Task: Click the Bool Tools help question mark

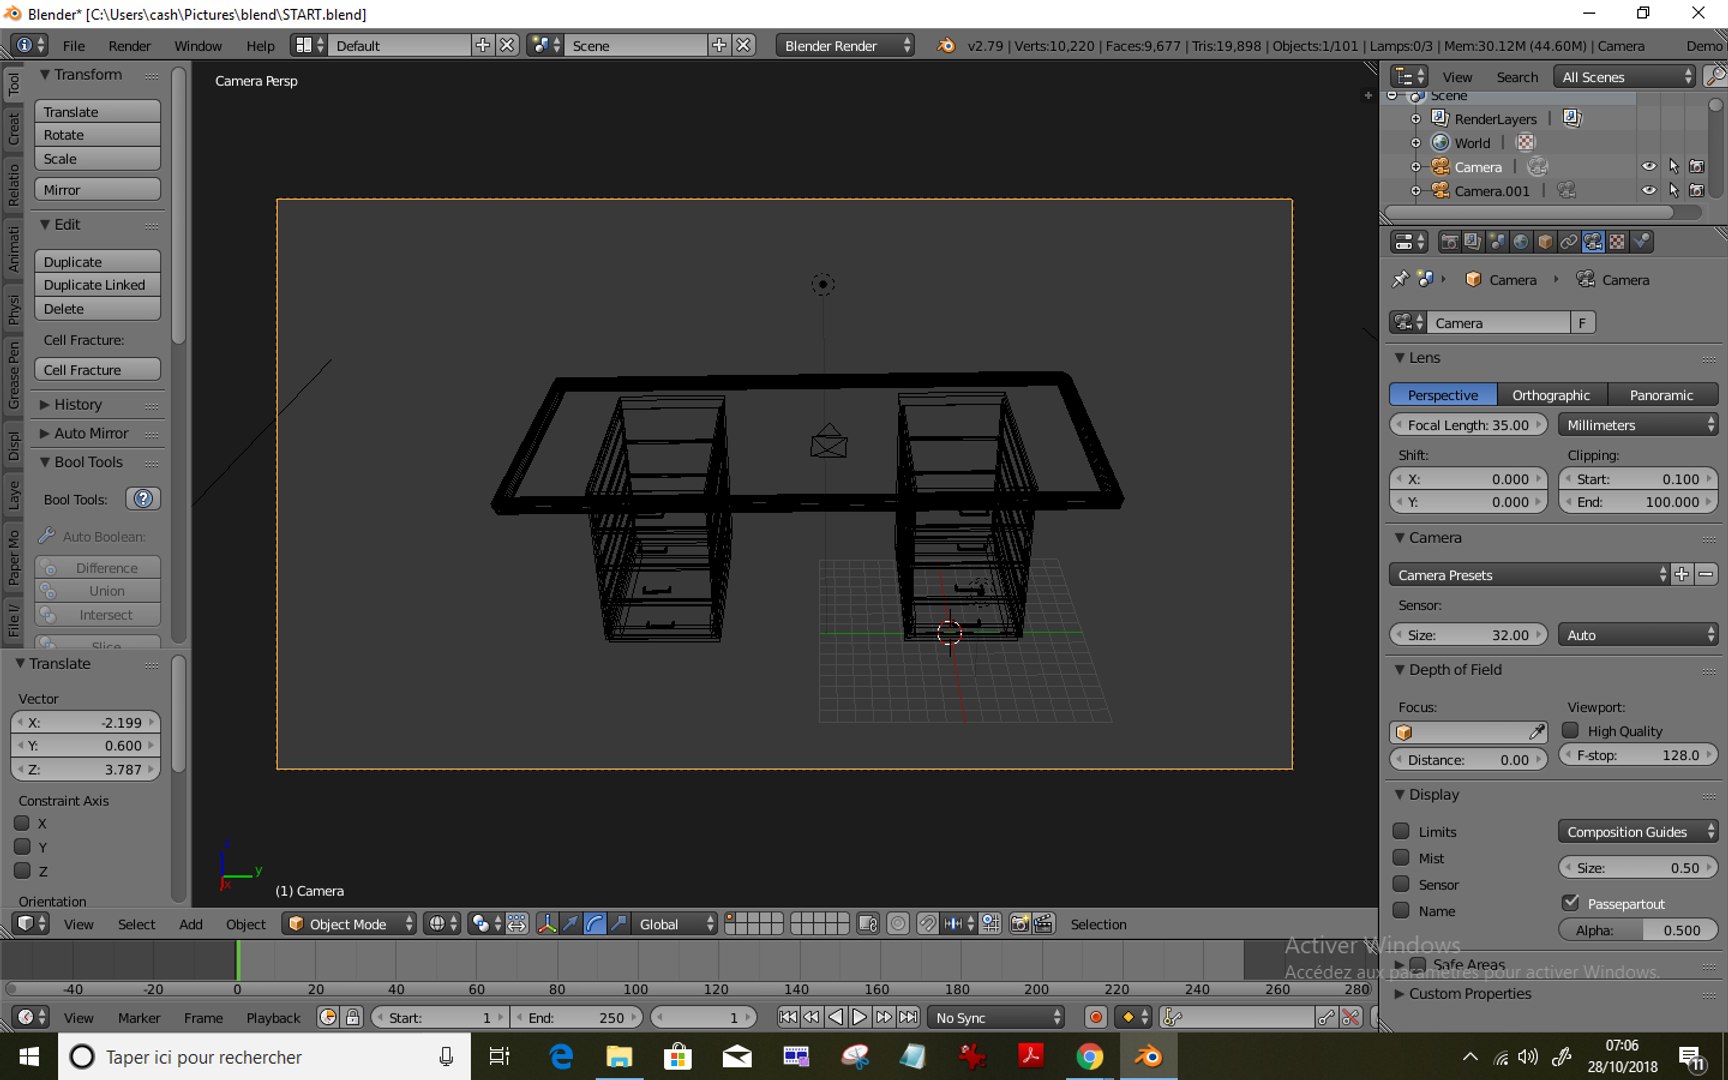Action: (x=143, y=499)
